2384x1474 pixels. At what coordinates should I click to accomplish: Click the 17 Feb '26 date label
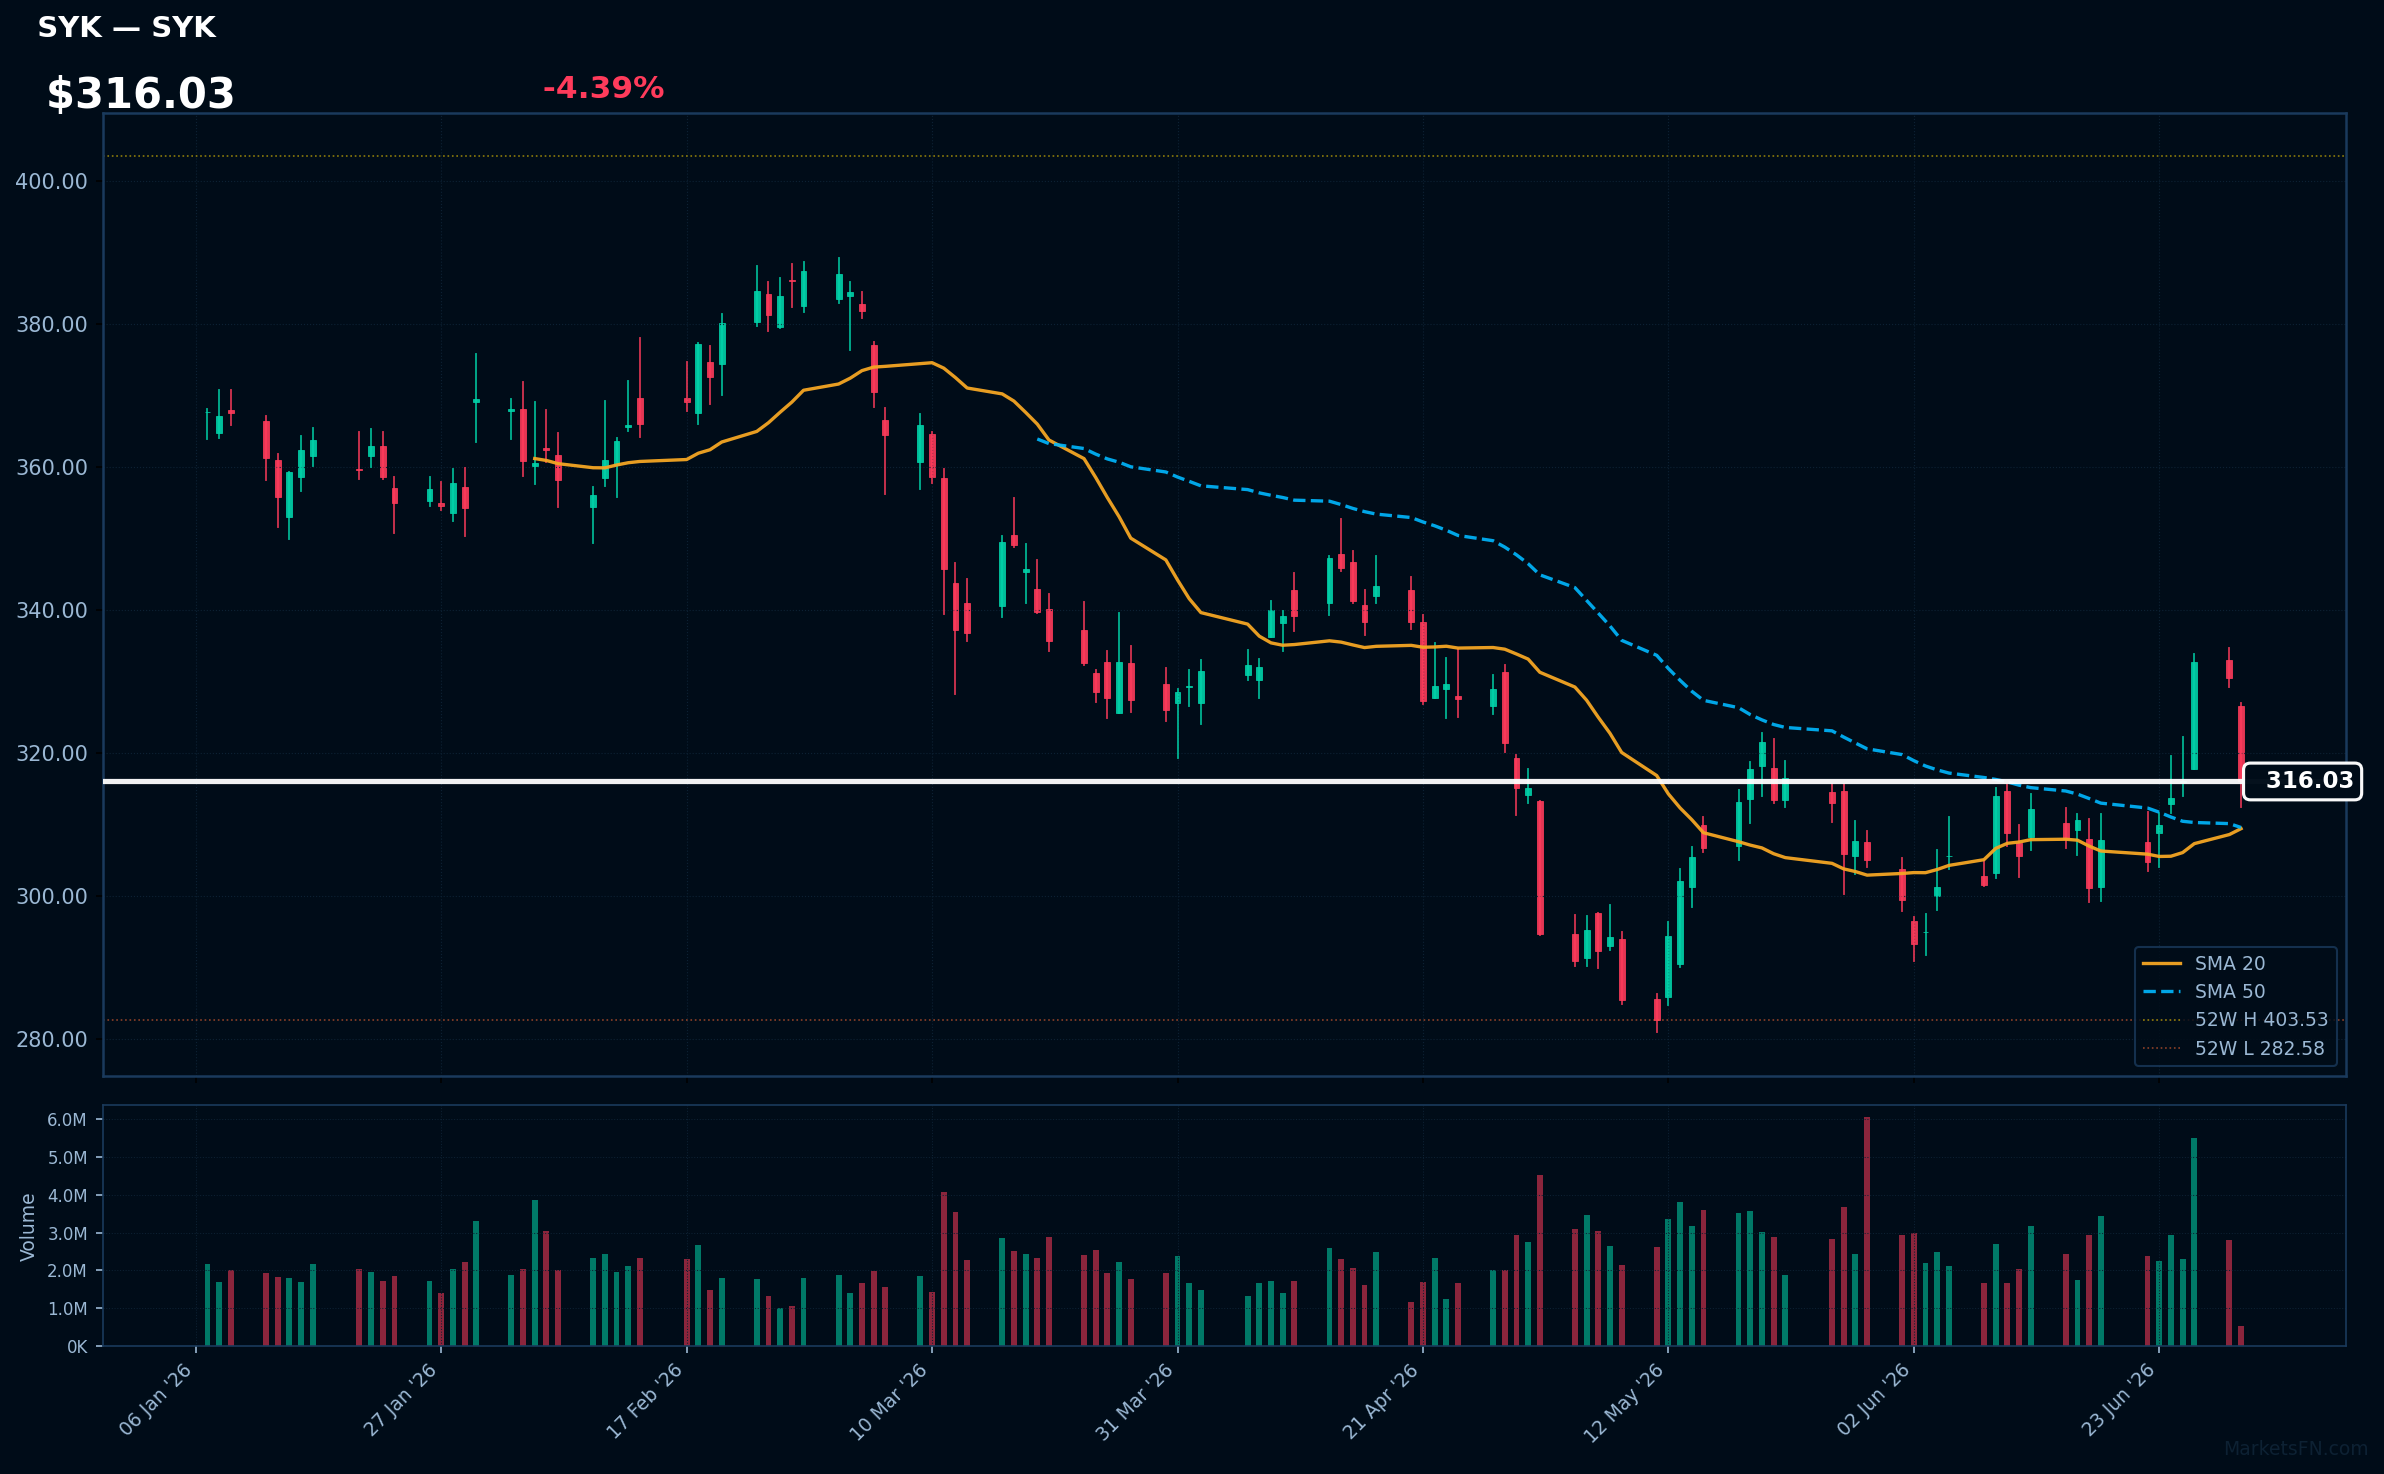[x=646, y=1400]
